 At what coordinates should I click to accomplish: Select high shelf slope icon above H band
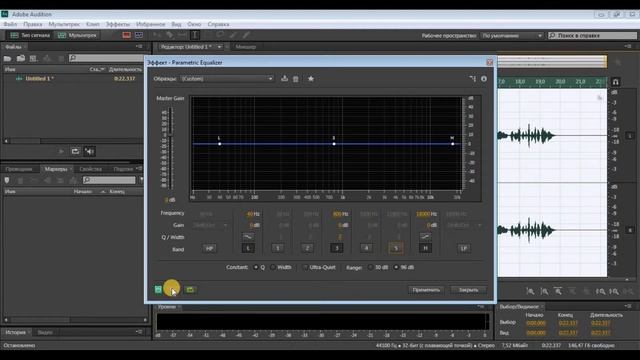click(x=425, y=237)
